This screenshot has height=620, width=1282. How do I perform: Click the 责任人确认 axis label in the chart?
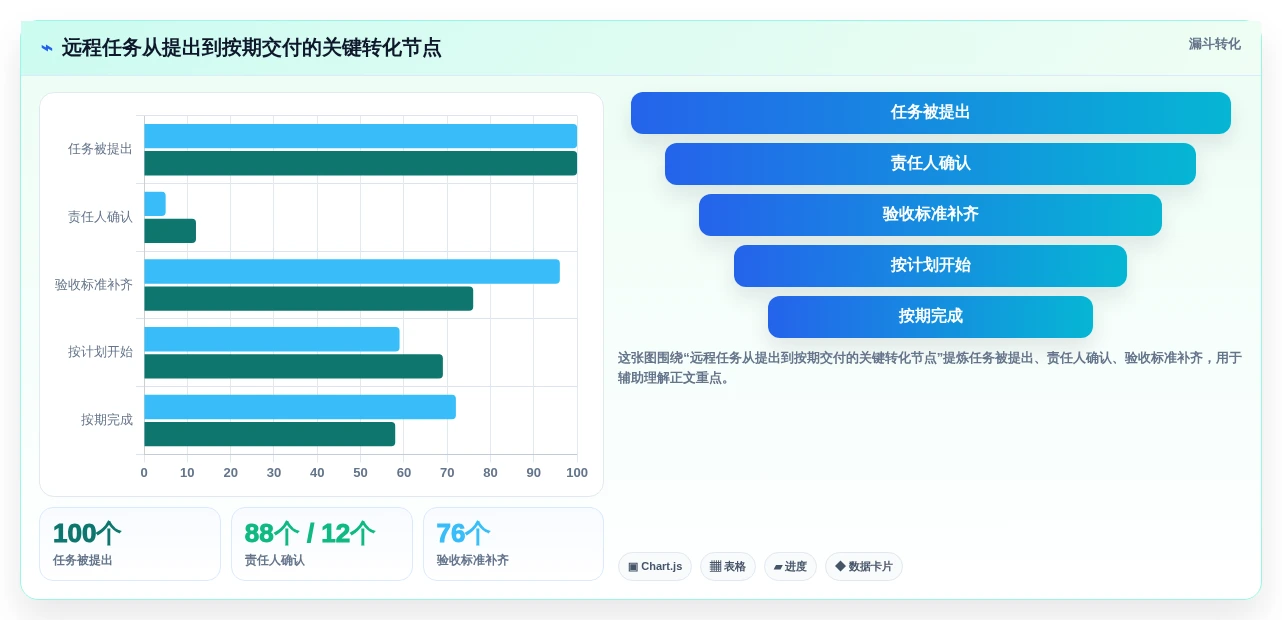(100, 217)
